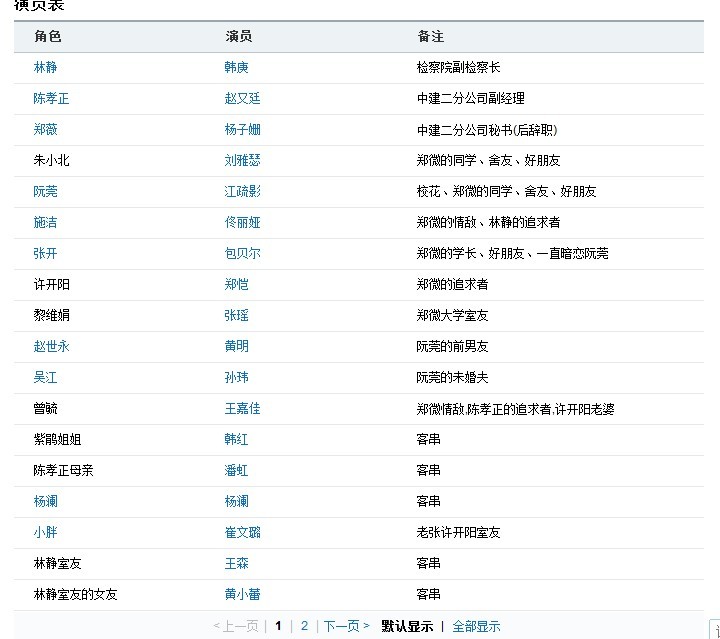
Task: Open 杨澜 link in the actor column
Action: tap(236, 501)
